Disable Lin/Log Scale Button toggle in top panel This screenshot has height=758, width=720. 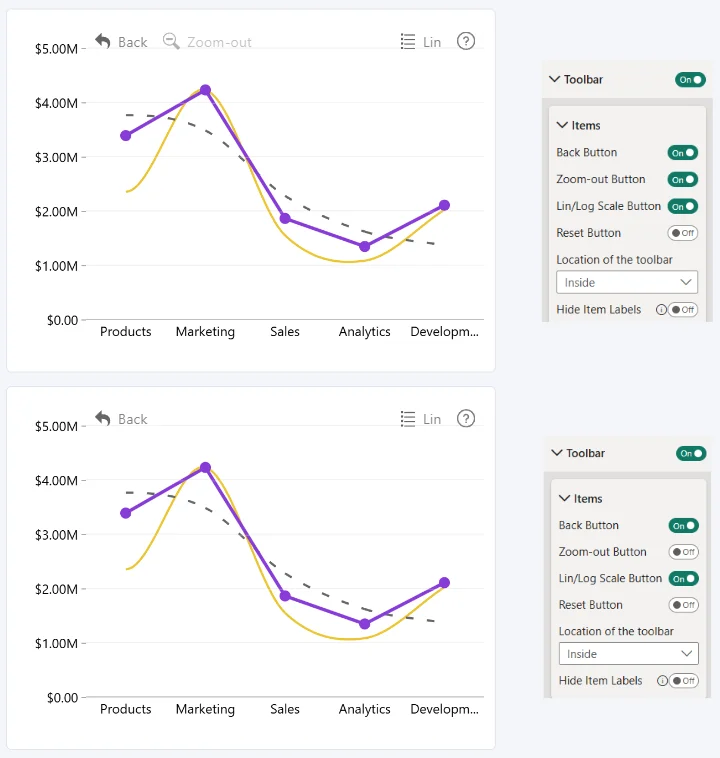click(x=682, y=206)
